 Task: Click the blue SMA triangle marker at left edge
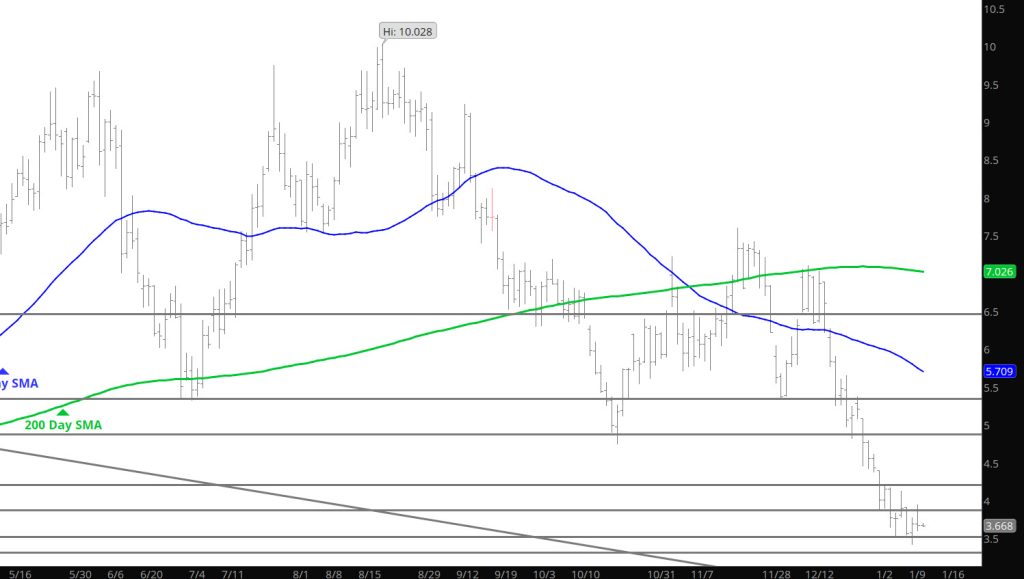3,371
